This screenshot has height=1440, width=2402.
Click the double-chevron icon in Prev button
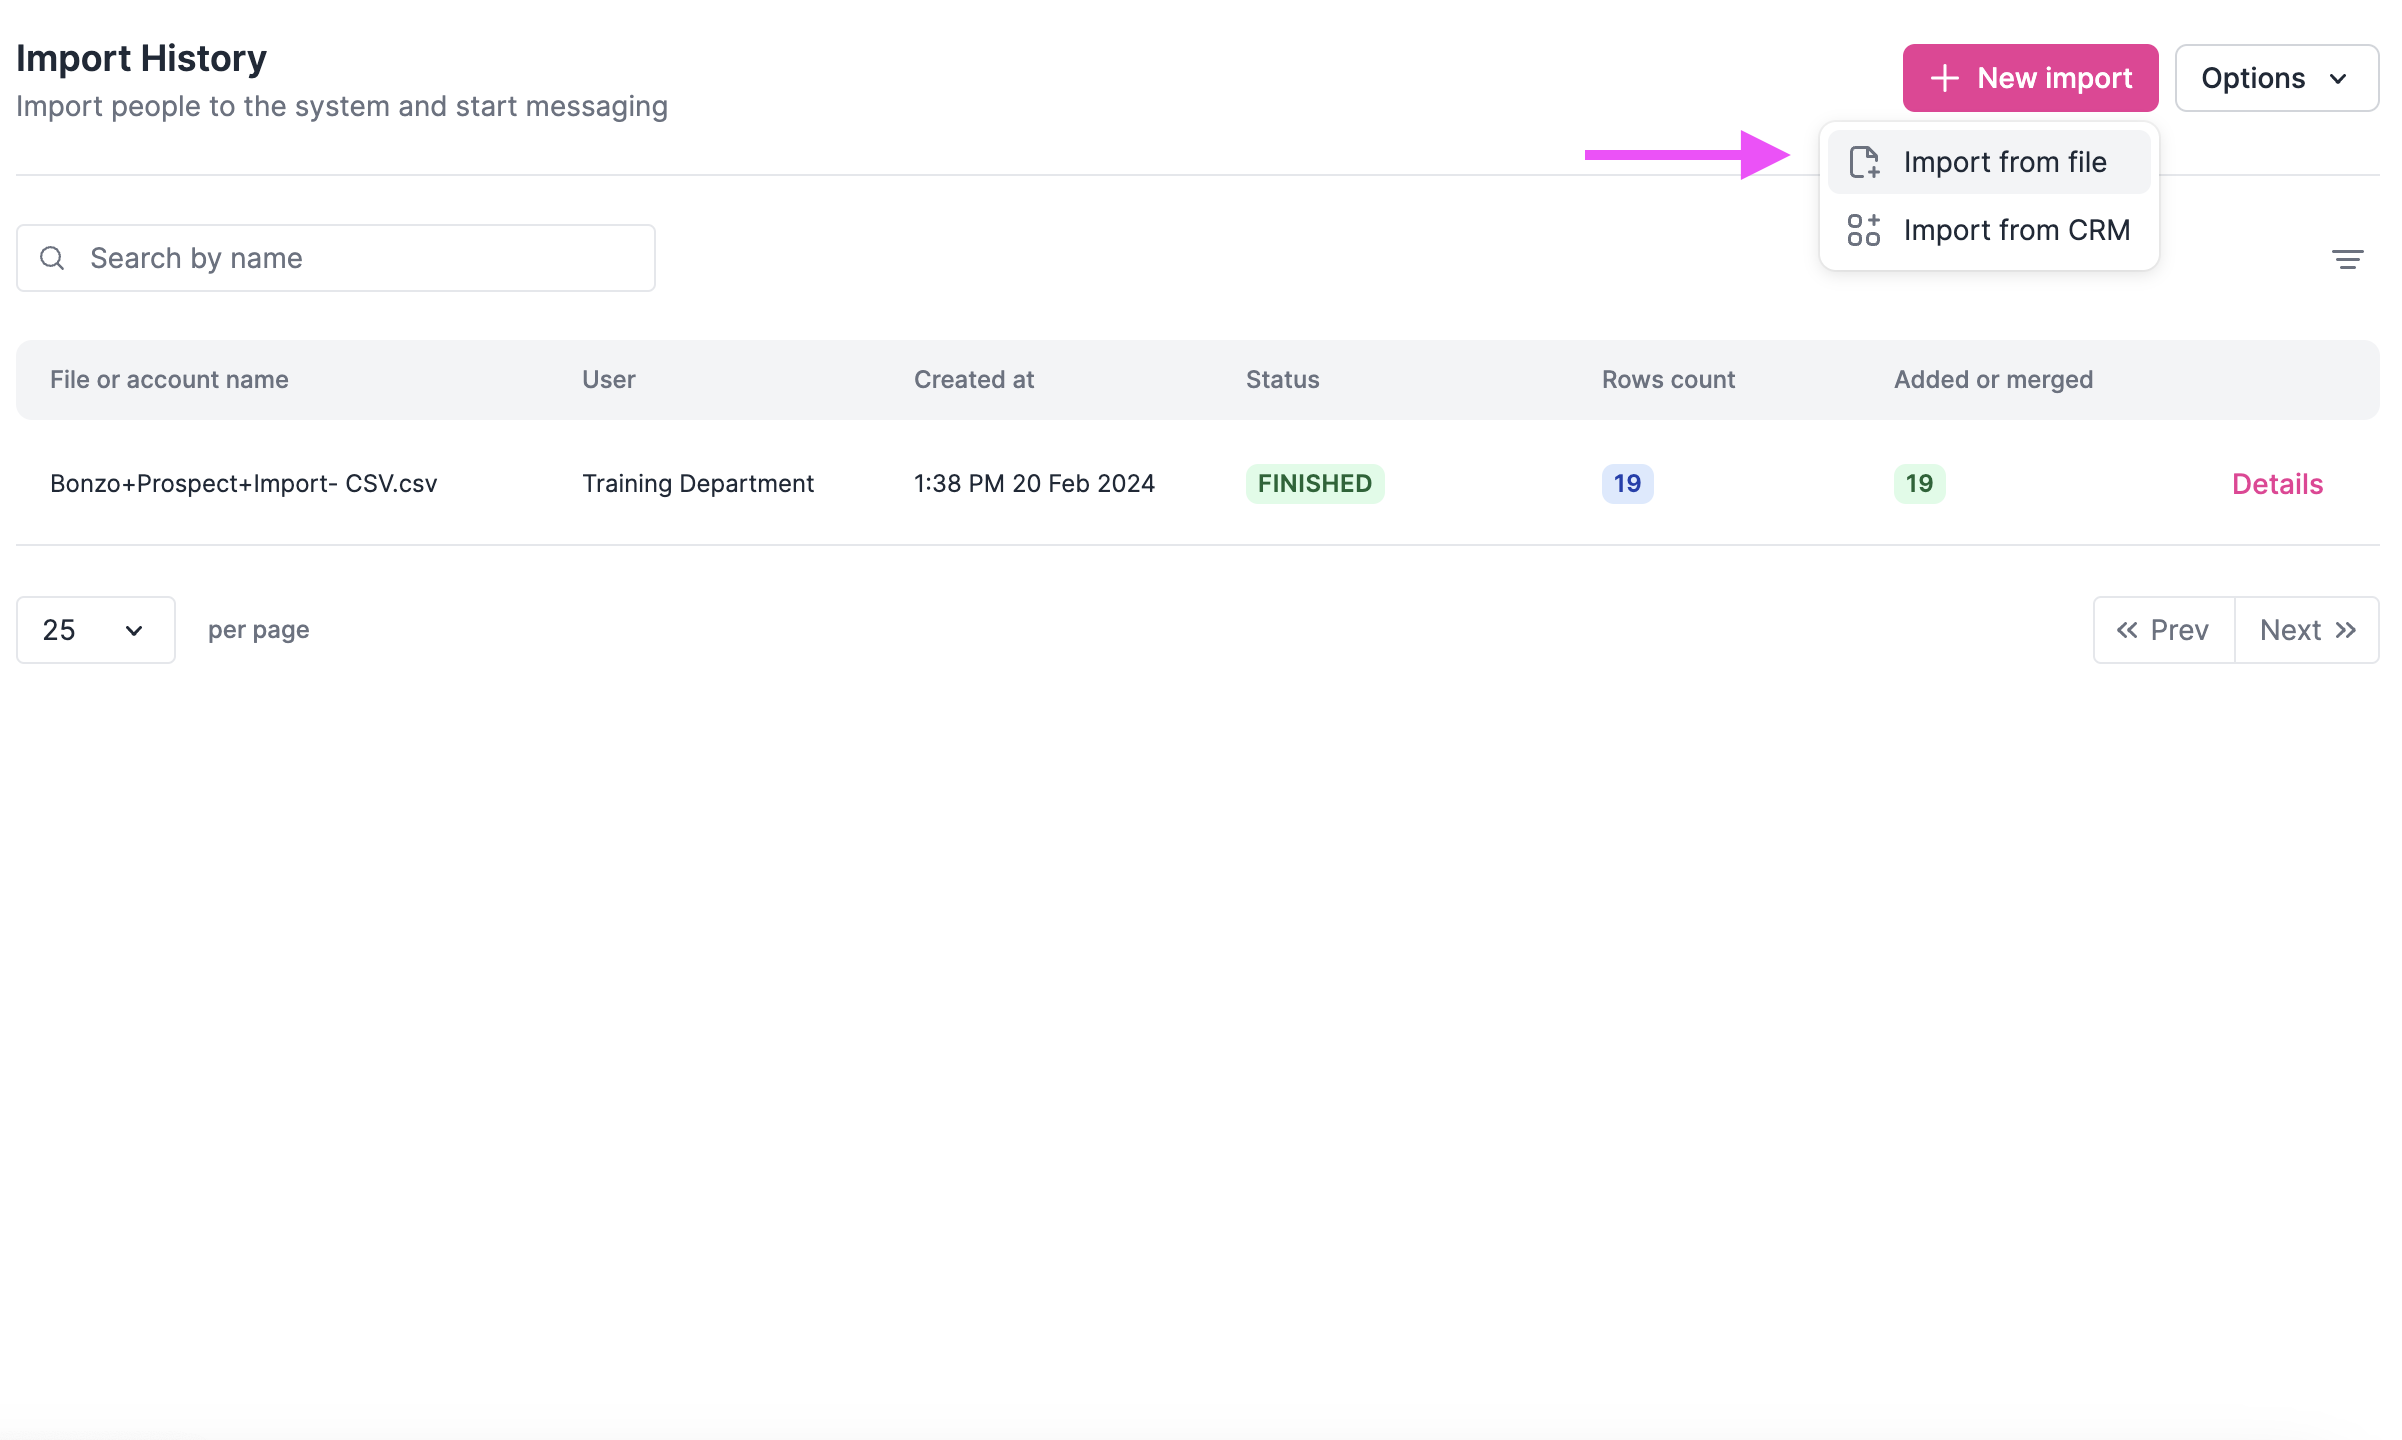coord(2130,630)
